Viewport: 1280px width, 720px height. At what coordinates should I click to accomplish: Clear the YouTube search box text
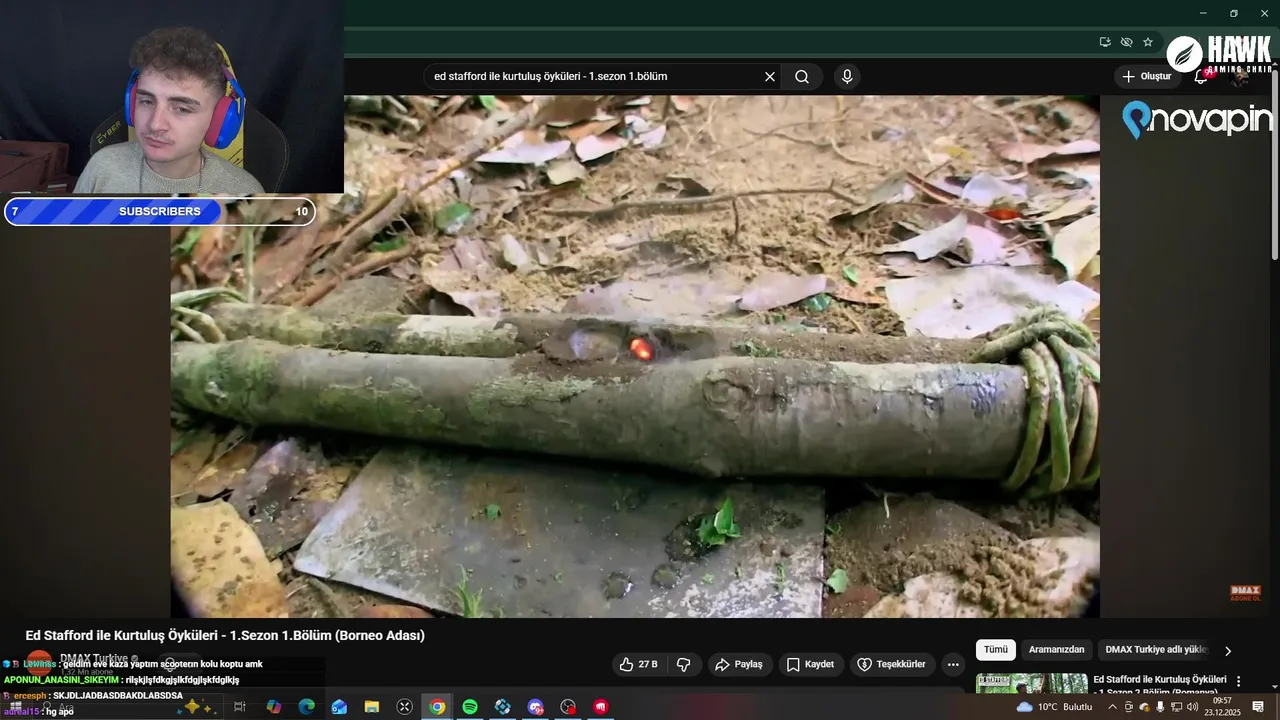coord(770,77)
